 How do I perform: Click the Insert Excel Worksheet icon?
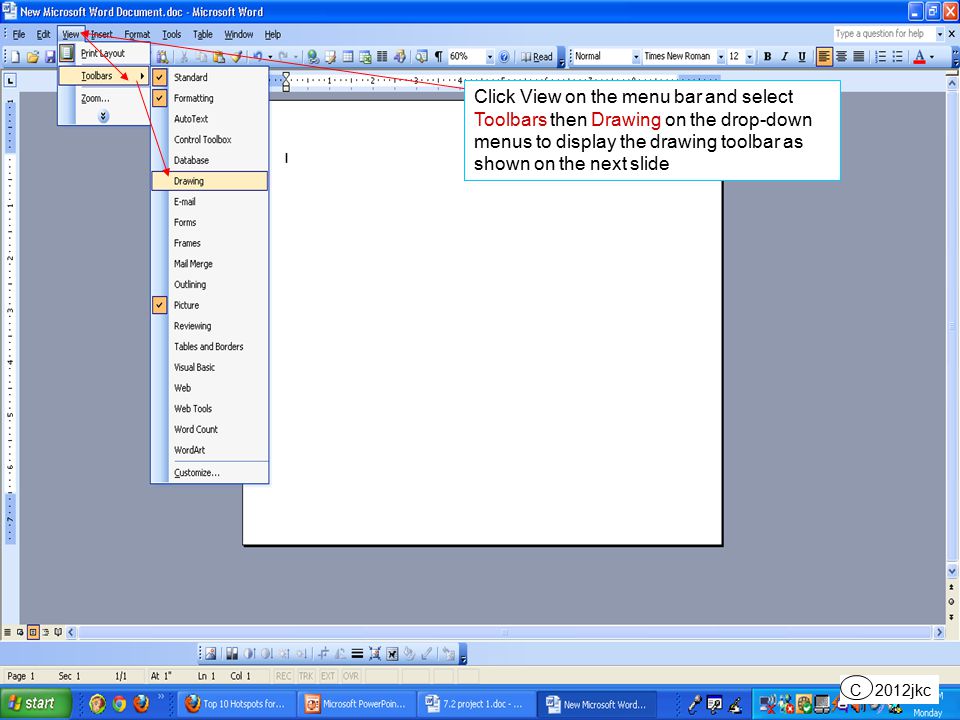pyautogui.click(x=365, y=57)
